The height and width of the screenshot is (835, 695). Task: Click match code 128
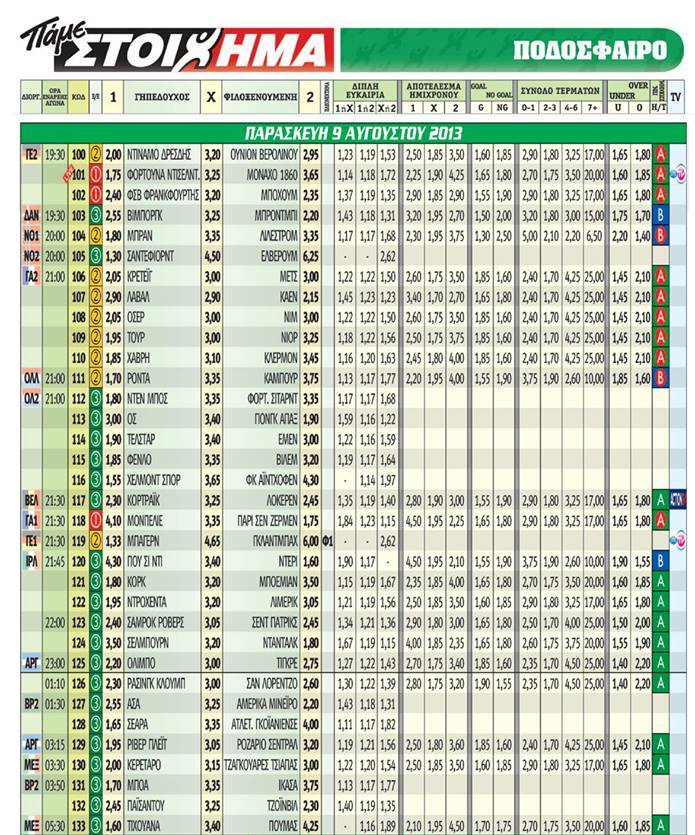(78, 724)
